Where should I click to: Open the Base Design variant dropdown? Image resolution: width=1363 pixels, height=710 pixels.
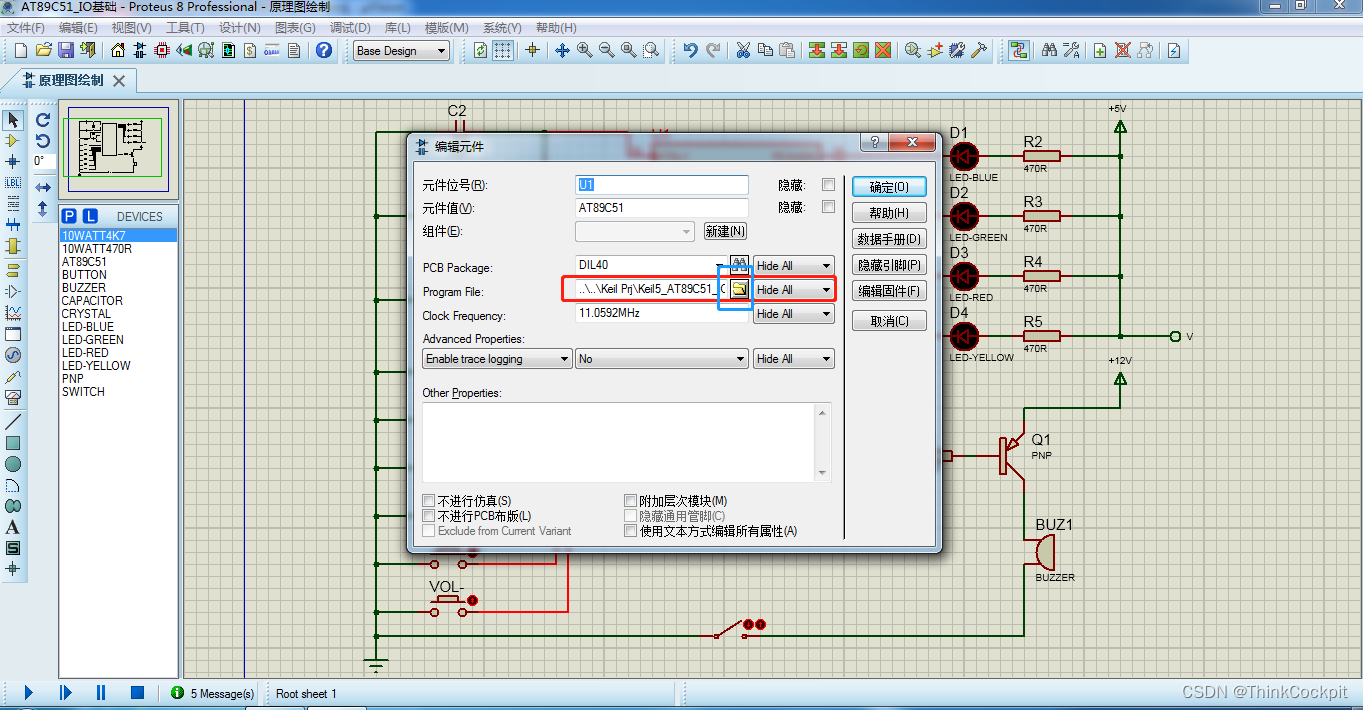[x=402, y=51]
